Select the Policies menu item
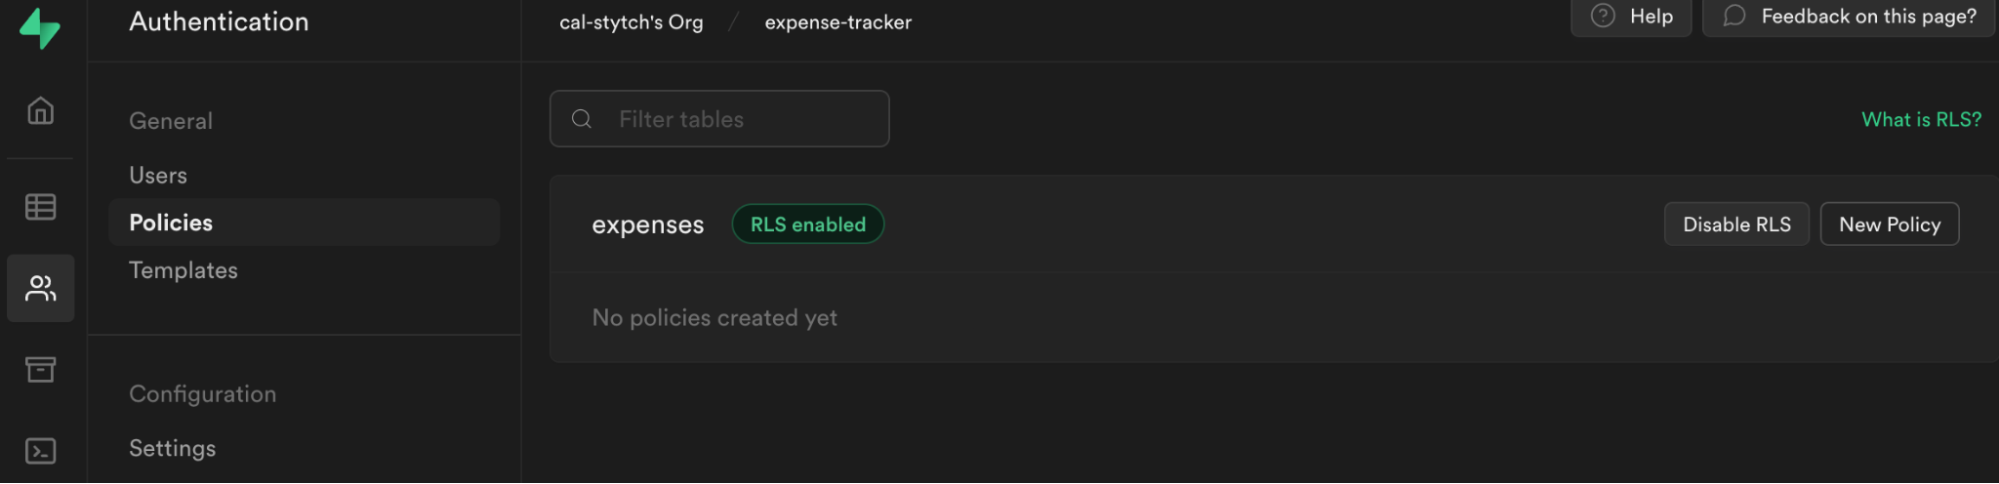 click(304, 222)
